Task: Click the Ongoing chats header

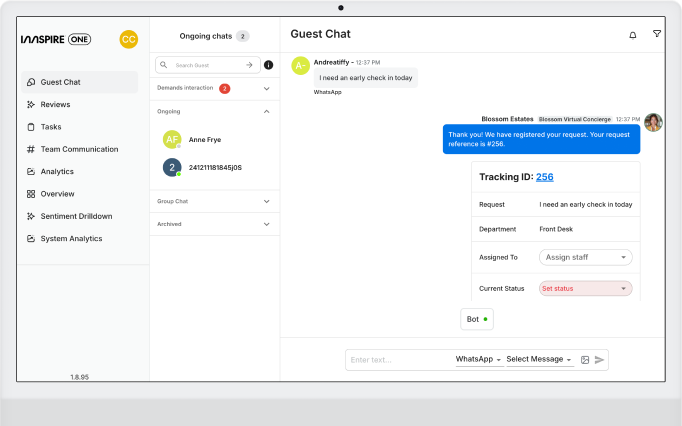Action: (x=206, y=36)
